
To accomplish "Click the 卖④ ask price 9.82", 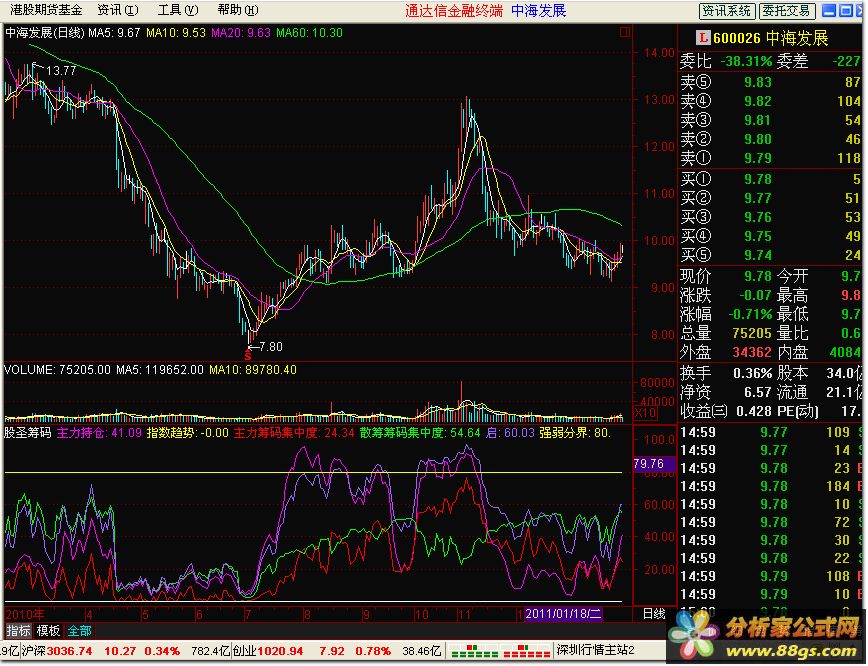I will [x=757, y=101].
